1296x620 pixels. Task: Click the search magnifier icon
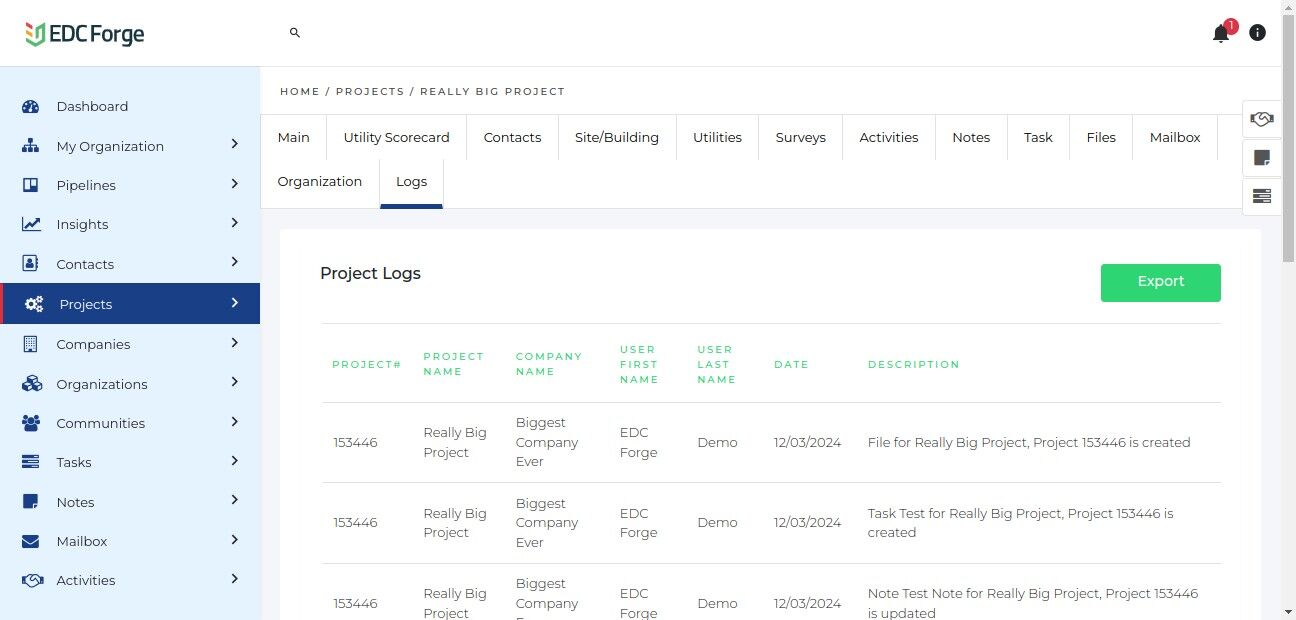tap(295, 33)
